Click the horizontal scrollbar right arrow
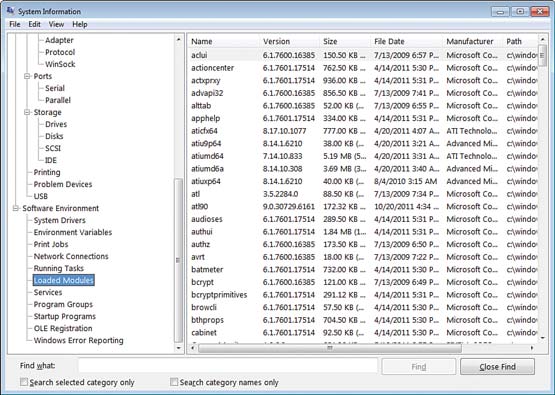Screen dimensions: 555x395 coord(532,348)
